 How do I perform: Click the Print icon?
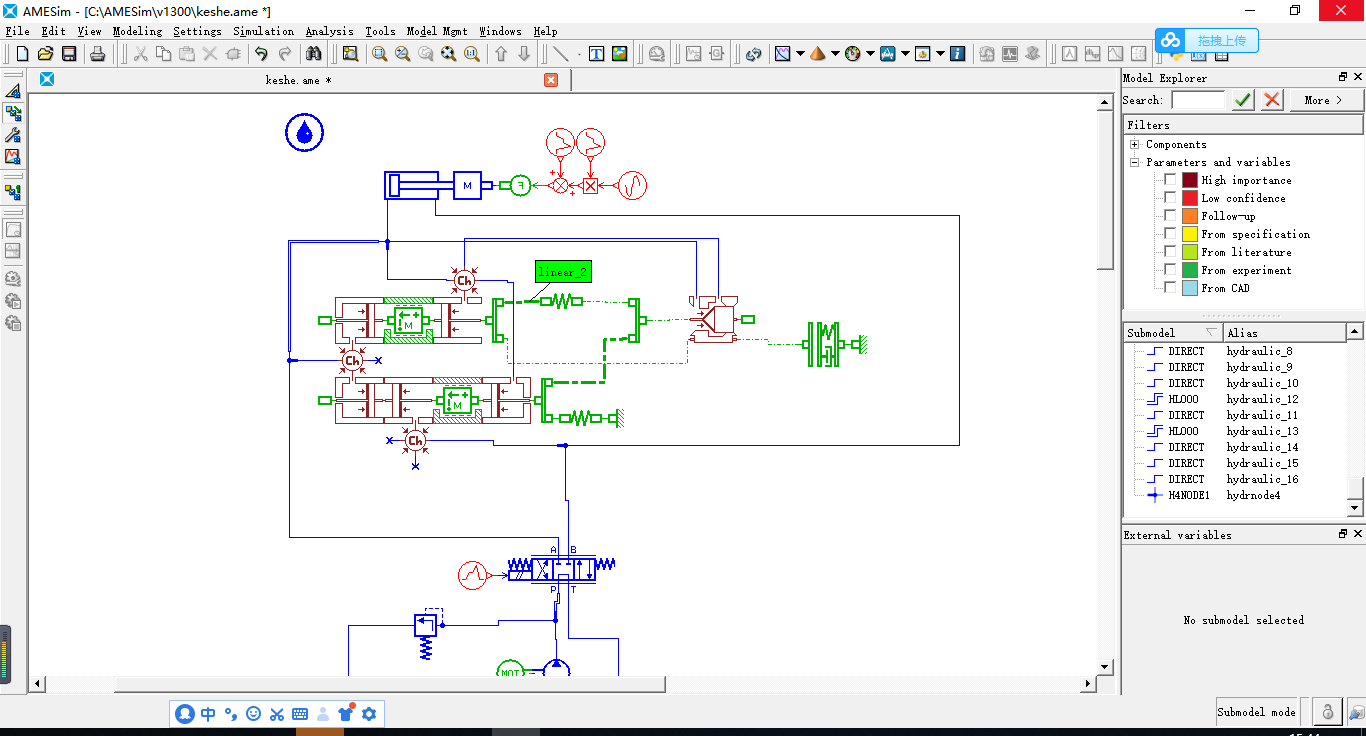[x=97, y=54]
